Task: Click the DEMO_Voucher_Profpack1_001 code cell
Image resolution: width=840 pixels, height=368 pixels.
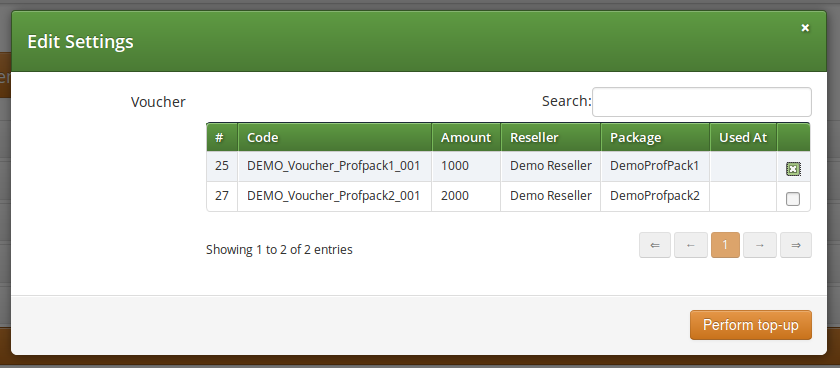Action: [335, 166]
